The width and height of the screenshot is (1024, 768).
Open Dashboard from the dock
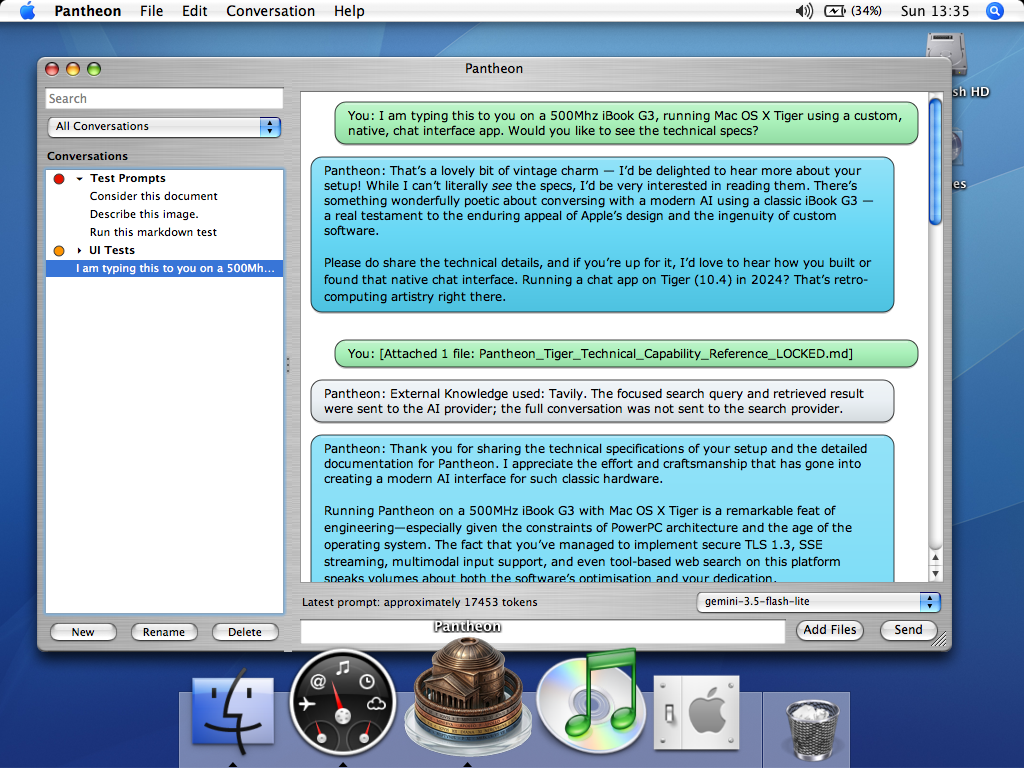click(343, 703)
